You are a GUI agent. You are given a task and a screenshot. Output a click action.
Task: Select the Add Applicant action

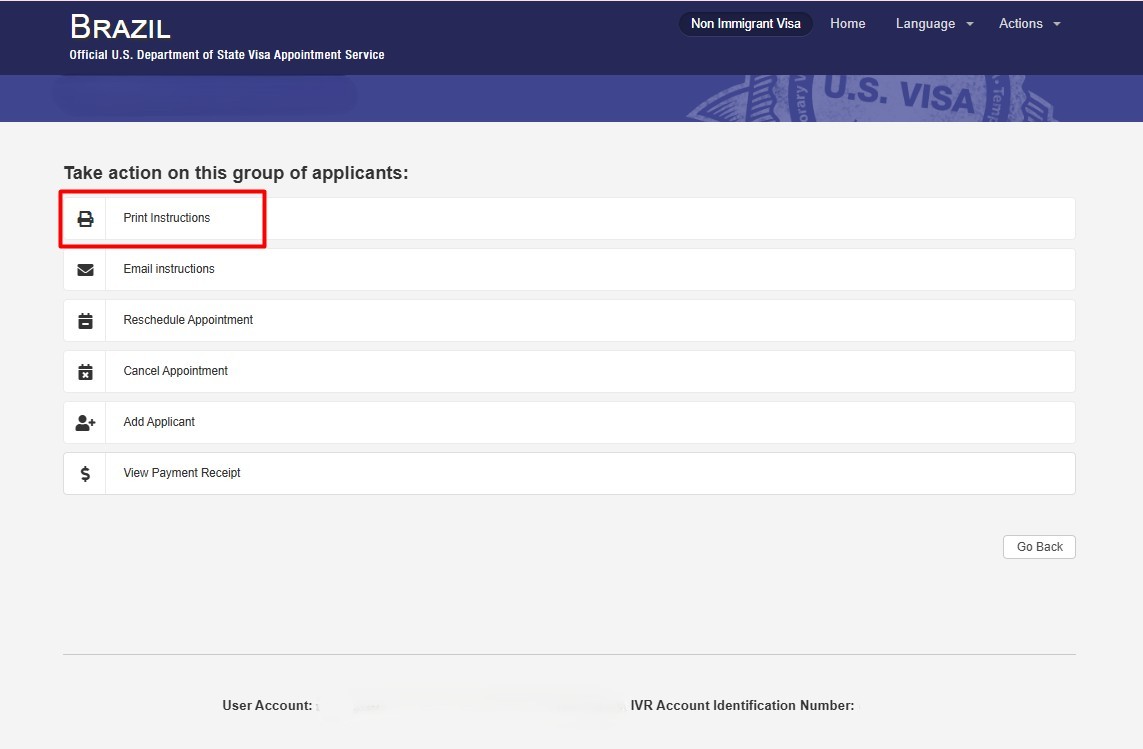click(x=158, y=422)
